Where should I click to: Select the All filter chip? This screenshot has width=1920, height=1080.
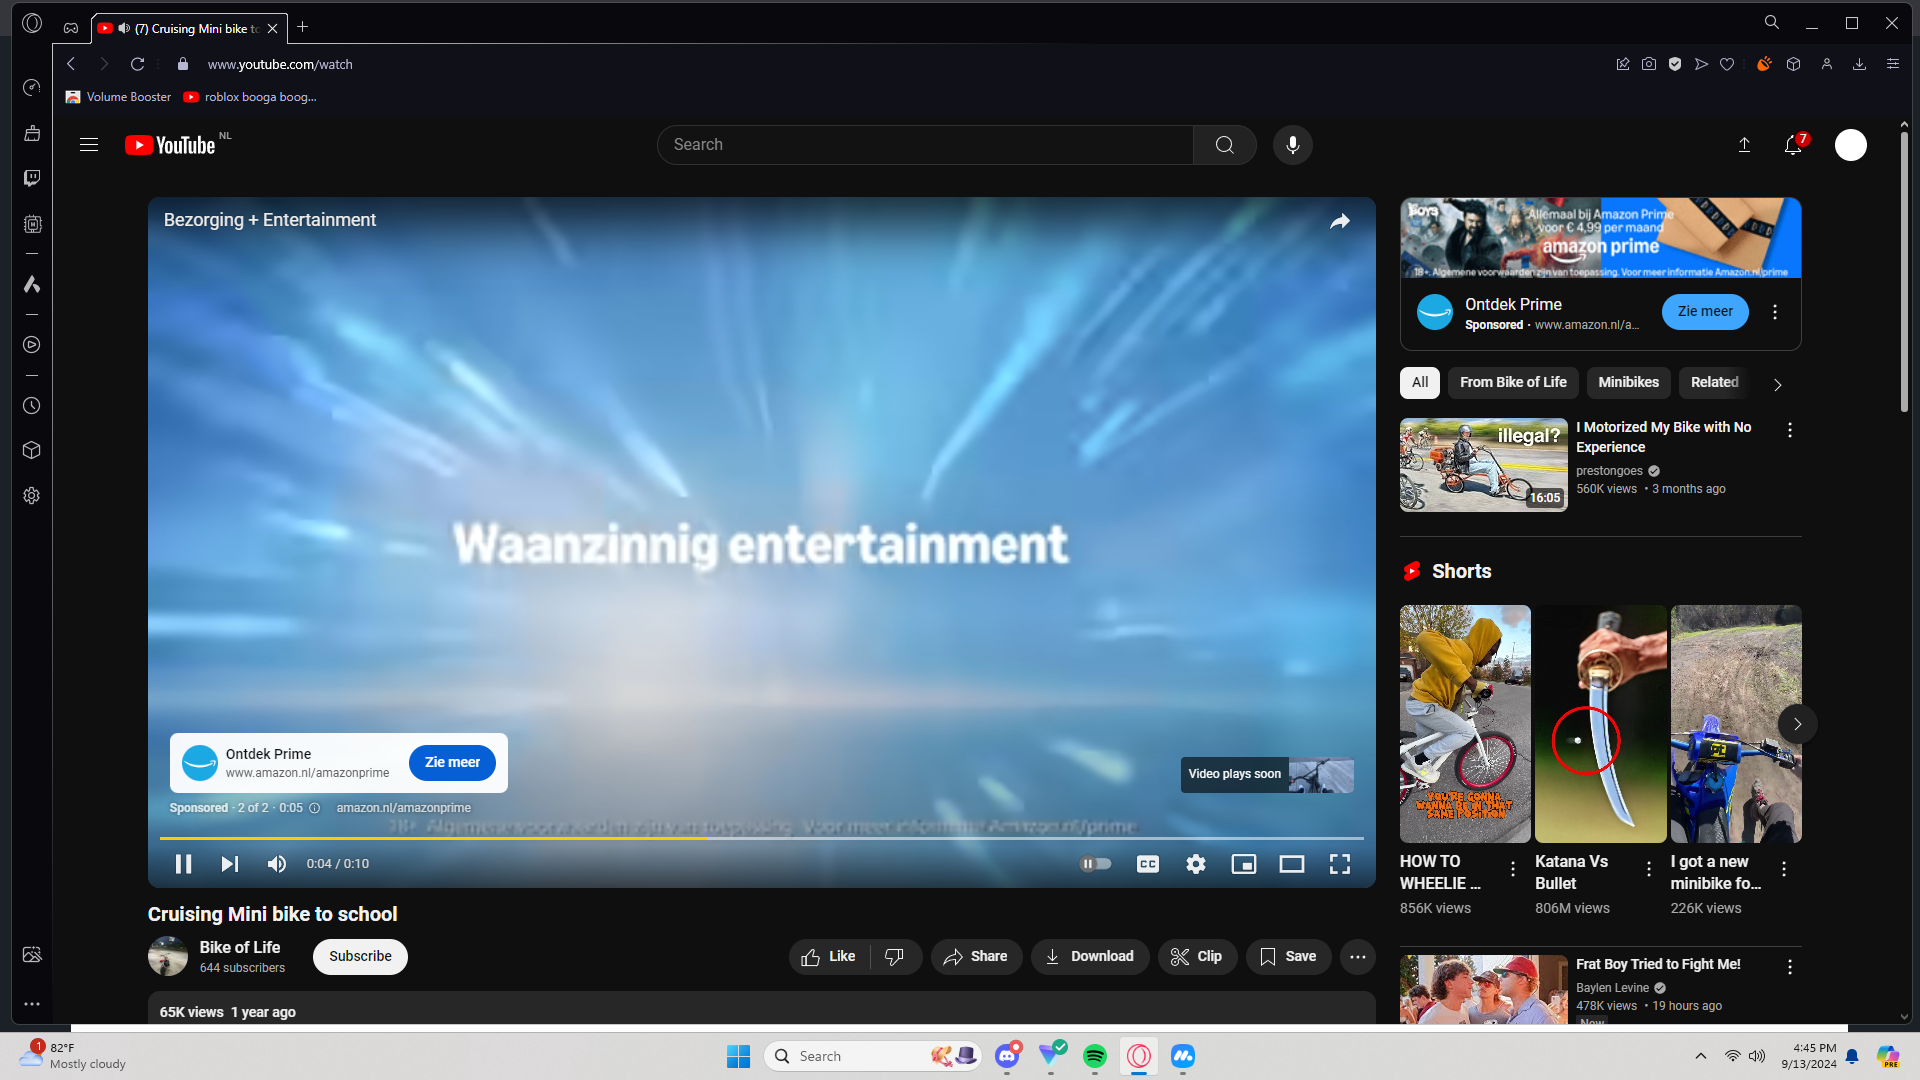1420,383
